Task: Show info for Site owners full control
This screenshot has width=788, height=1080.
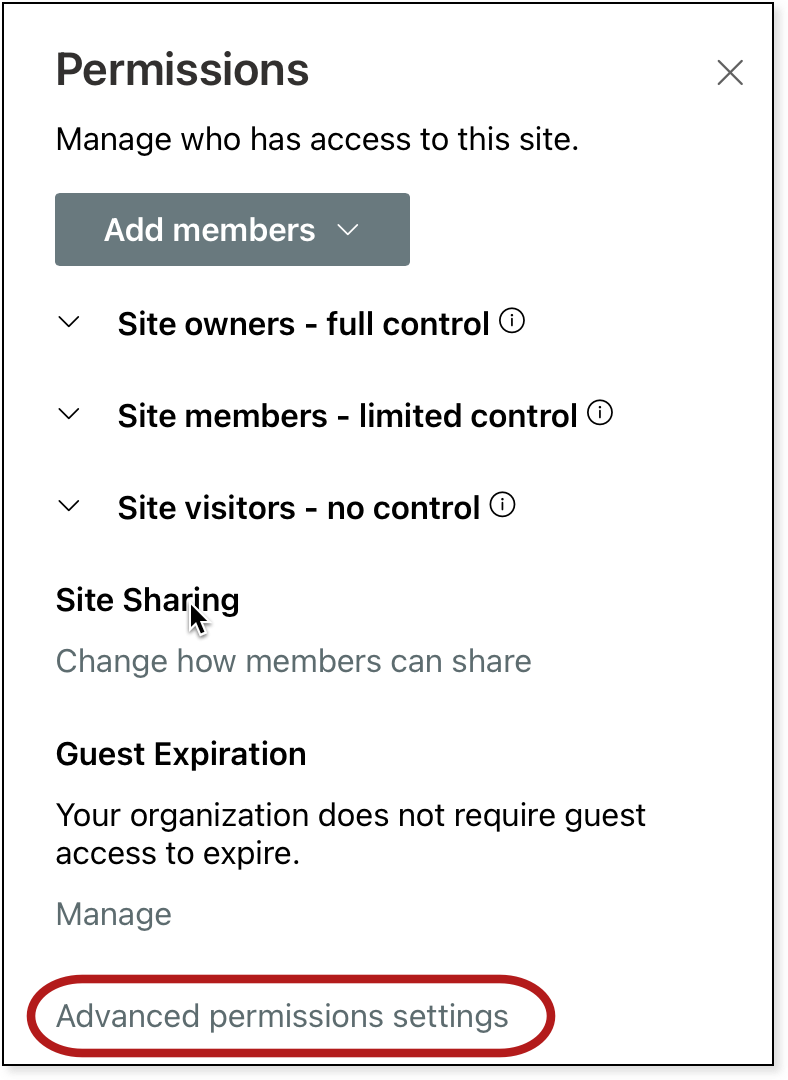Action: (x=512, y=322)
